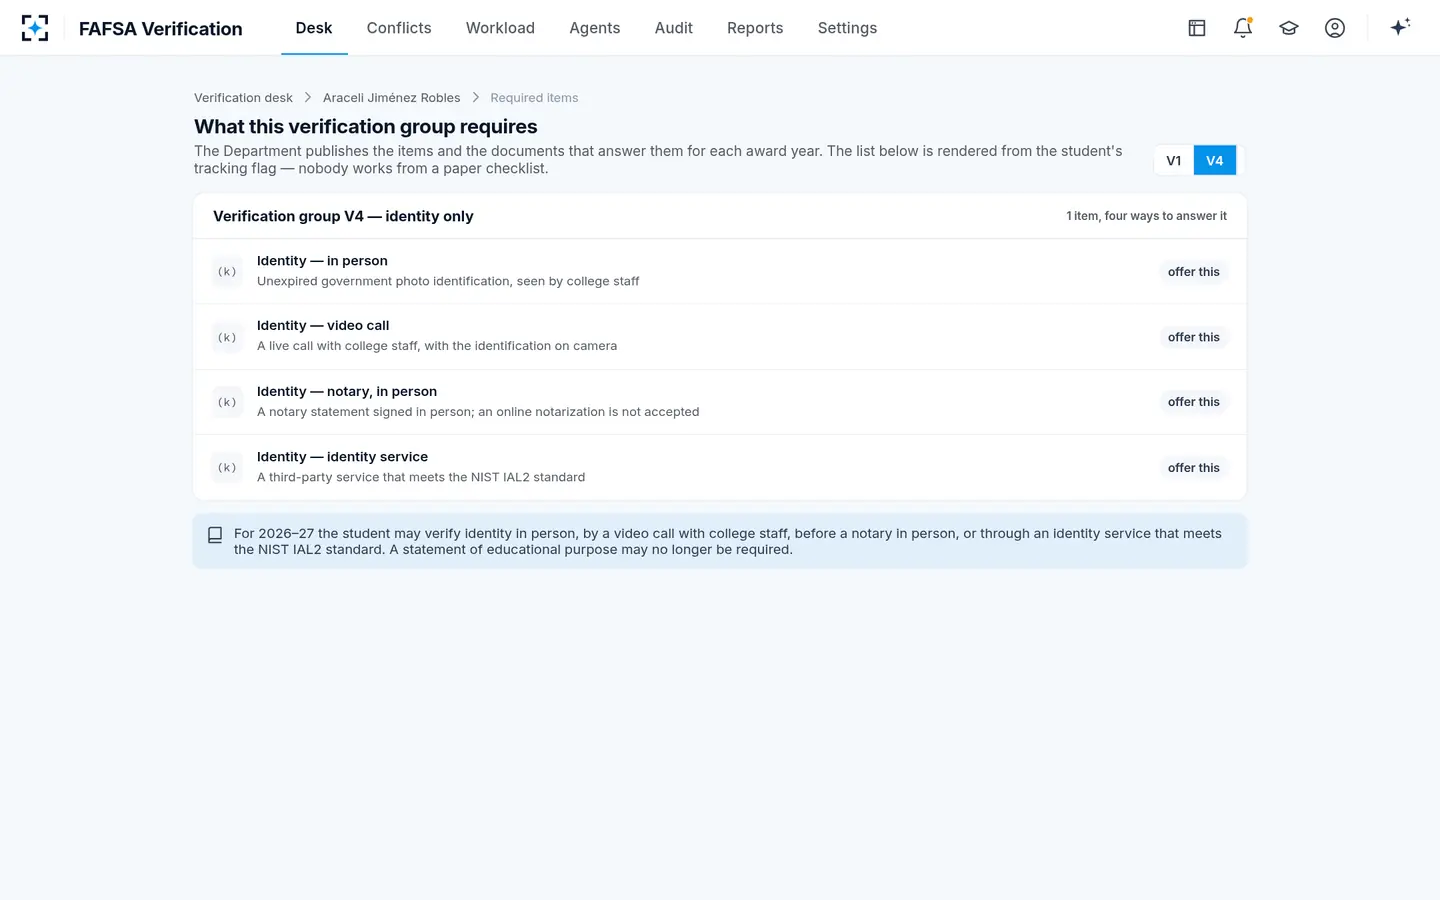Offer the in person identity option

[1194, 272]
